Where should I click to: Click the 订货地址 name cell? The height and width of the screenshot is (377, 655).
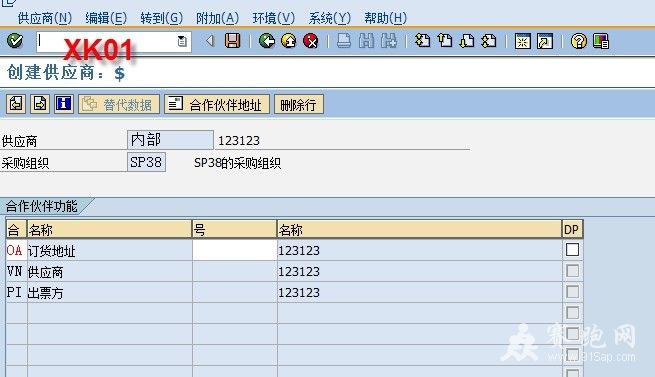[x=109, y=250]
